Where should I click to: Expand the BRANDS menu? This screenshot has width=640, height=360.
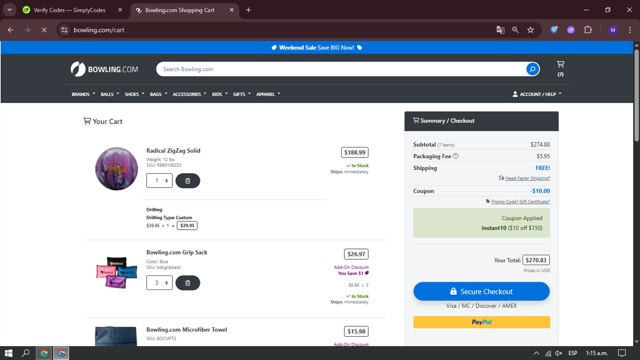[83, 94]
